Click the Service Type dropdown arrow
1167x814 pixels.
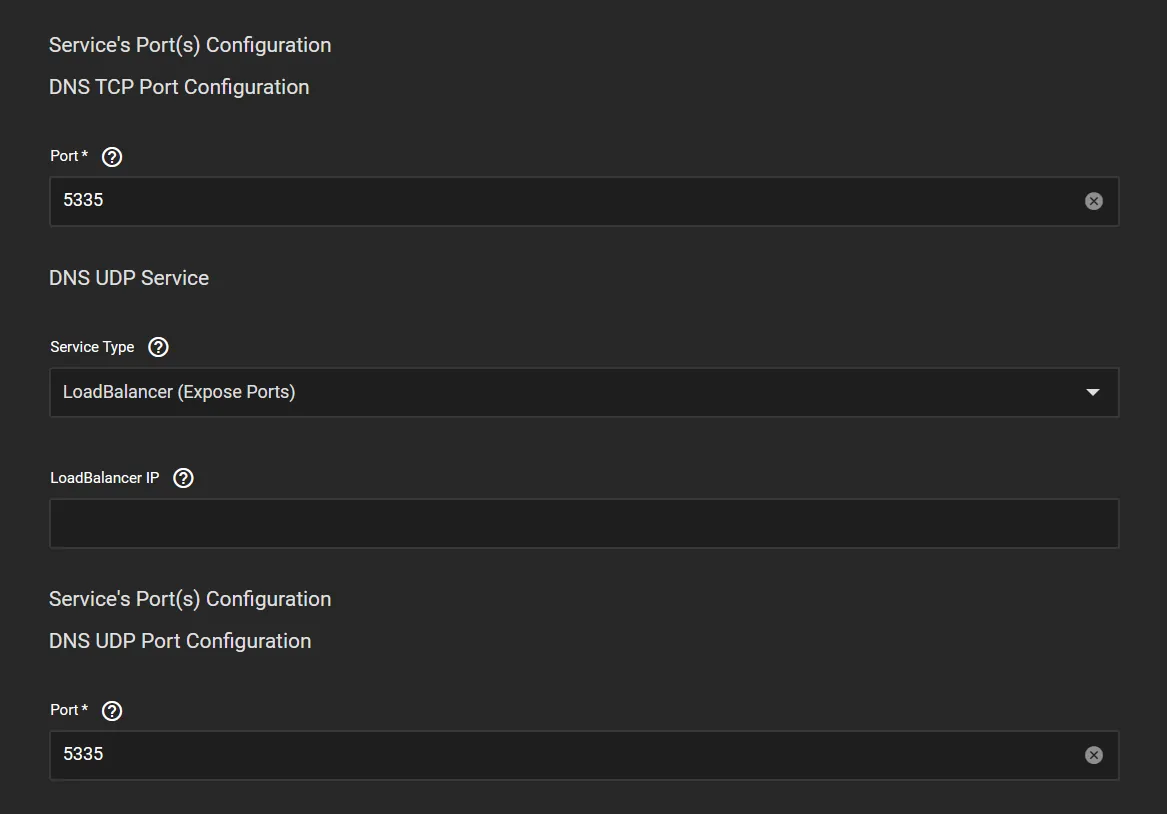[1092, 392]
